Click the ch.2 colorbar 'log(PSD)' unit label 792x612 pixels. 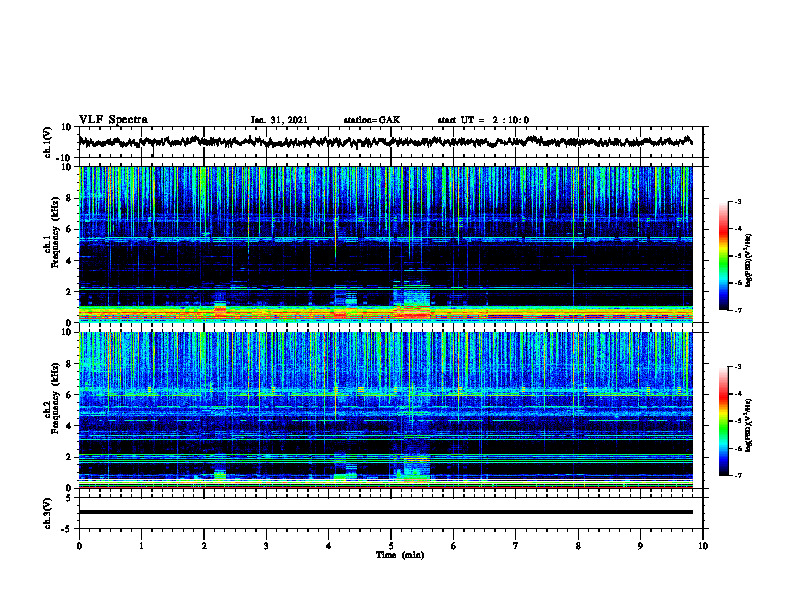(749, 425)
